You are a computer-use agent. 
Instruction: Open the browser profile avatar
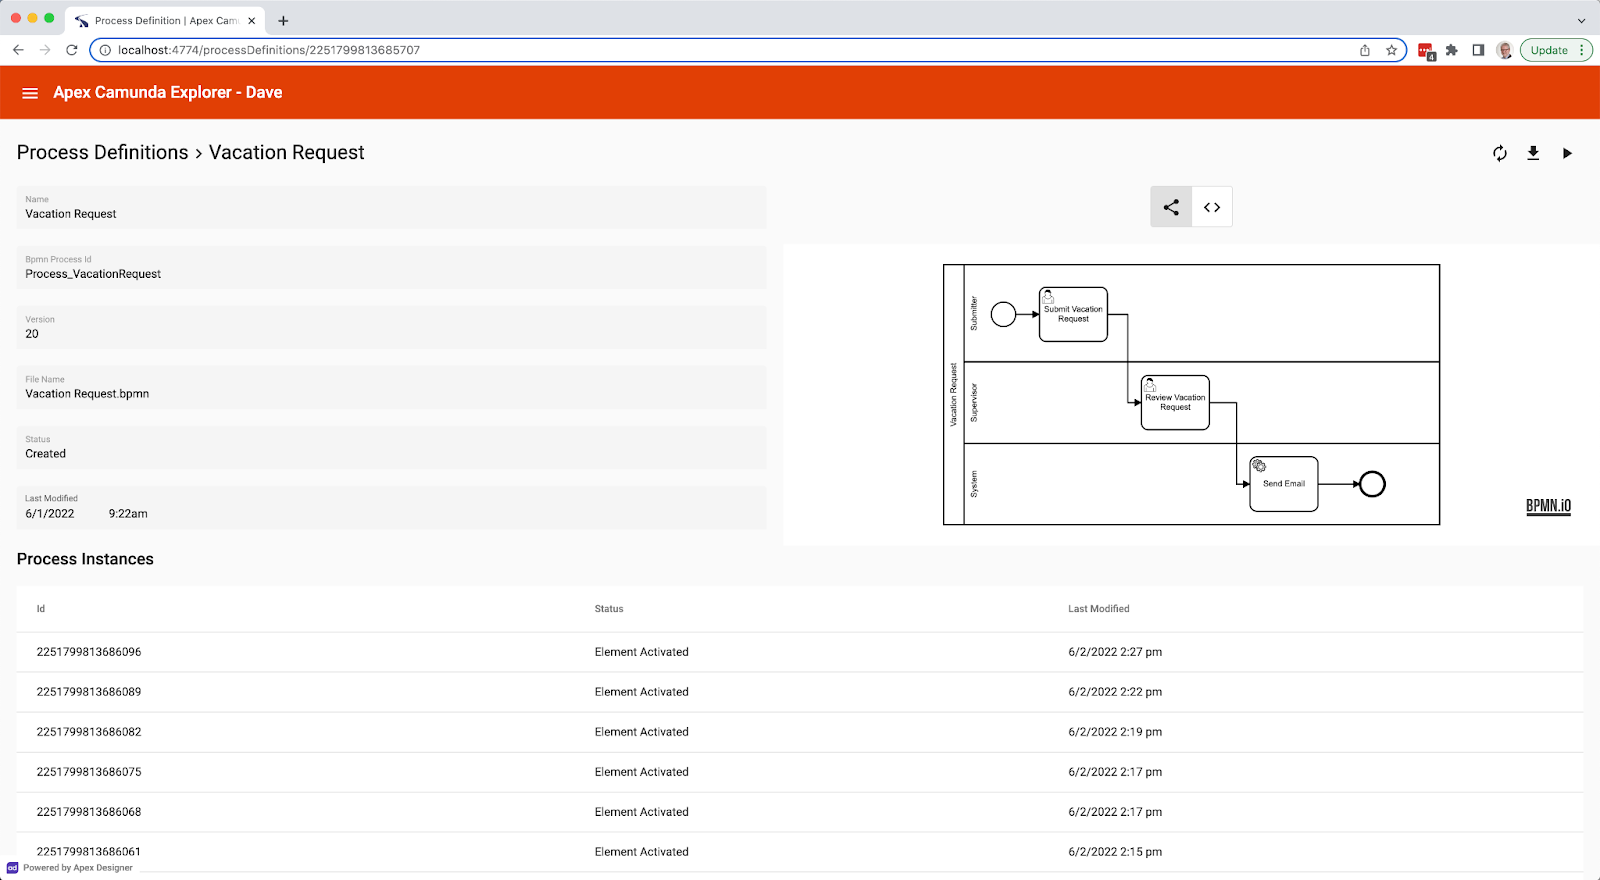(x=1504, y=50)
